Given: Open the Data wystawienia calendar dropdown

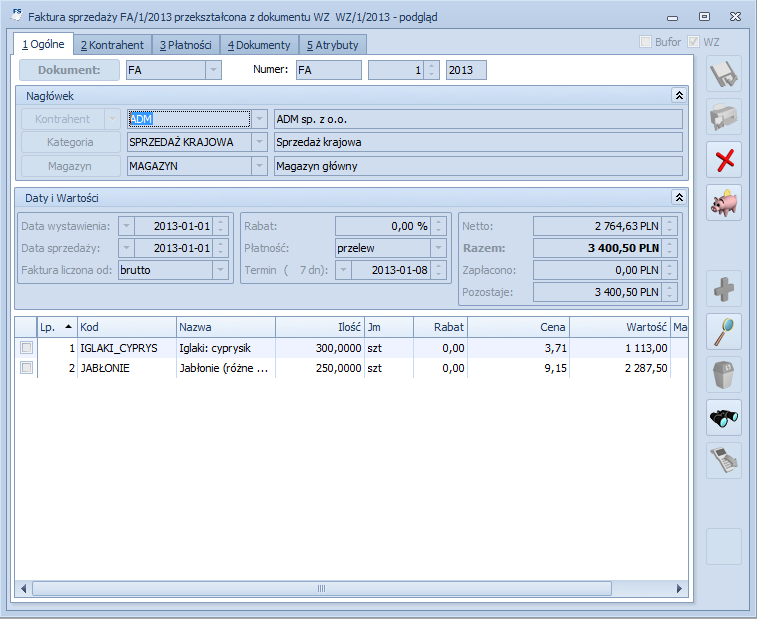Looking at the screenshot, I should (x=126, y=226).
